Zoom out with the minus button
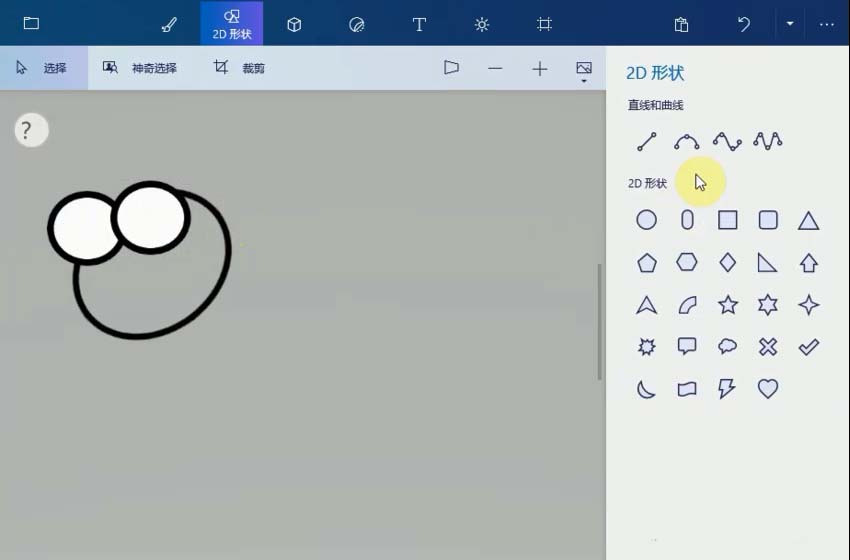 pyautogui.click(x=495, y=68)
